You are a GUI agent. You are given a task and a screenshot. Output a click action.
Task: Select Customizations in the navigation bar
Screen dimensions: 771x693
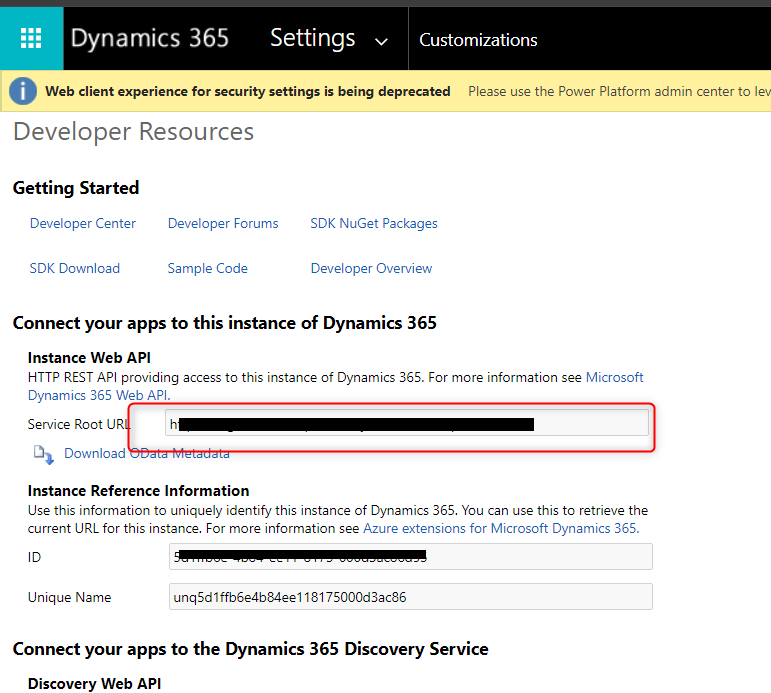(x=478, y=40)
